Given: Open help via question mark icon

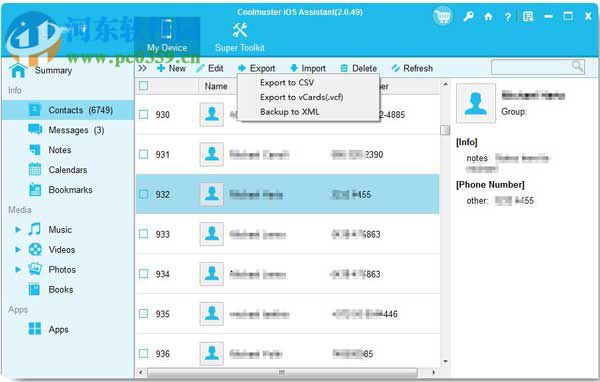Looking at the screenshot, I should [x=507, y=17].
